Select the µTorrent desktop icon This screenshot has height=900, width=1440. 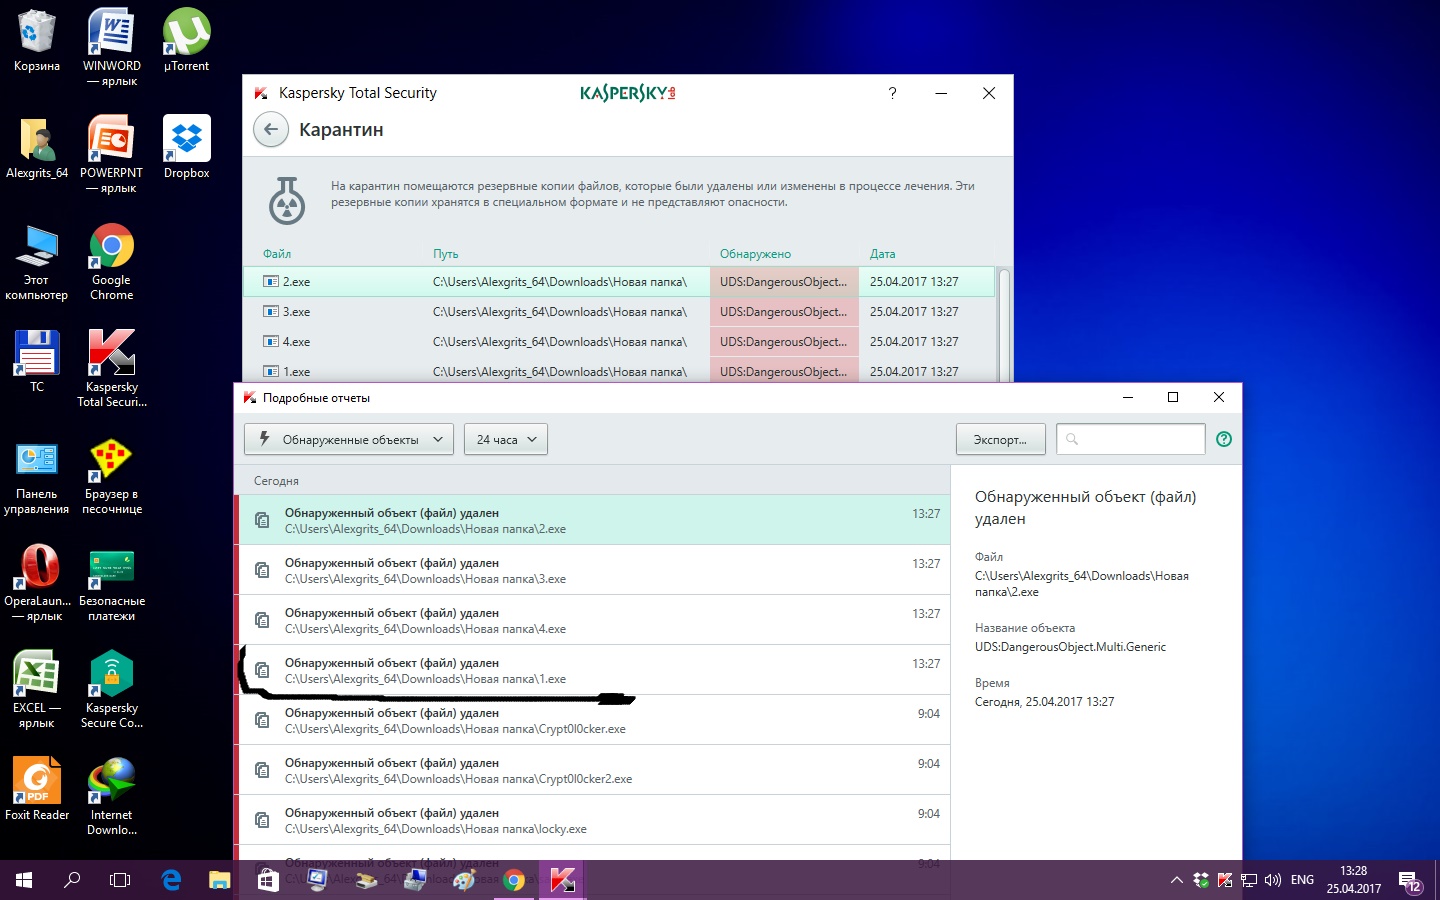[x=187, y=41]
